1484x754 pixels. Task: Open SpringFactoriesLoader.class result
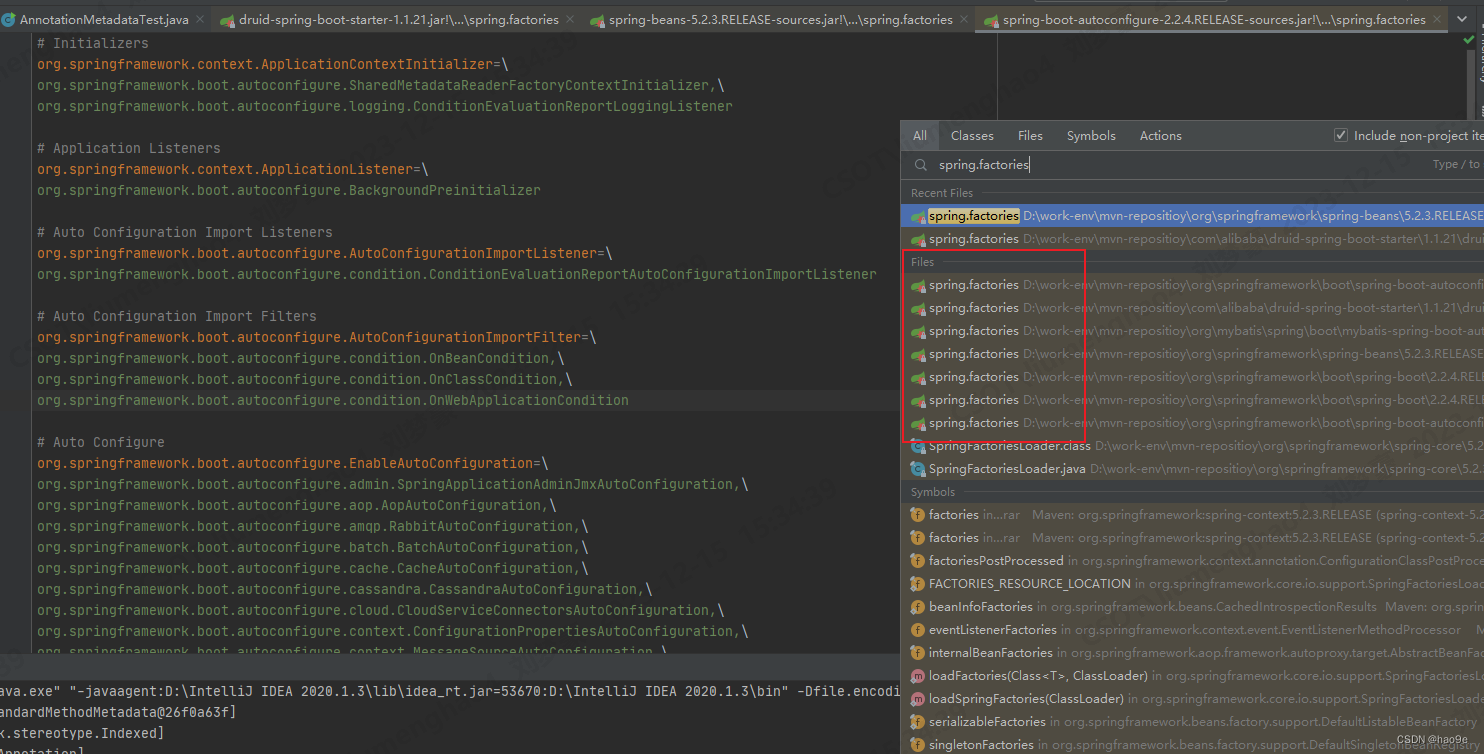coord(1192,446)
